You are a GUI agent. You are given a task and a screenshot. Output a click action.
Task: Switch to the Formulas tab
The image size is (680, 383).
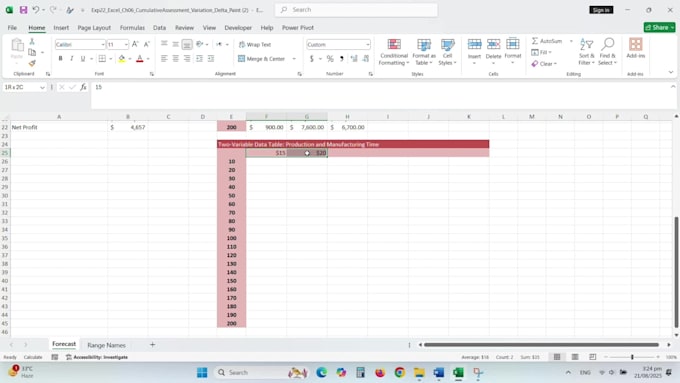point(132,27)
